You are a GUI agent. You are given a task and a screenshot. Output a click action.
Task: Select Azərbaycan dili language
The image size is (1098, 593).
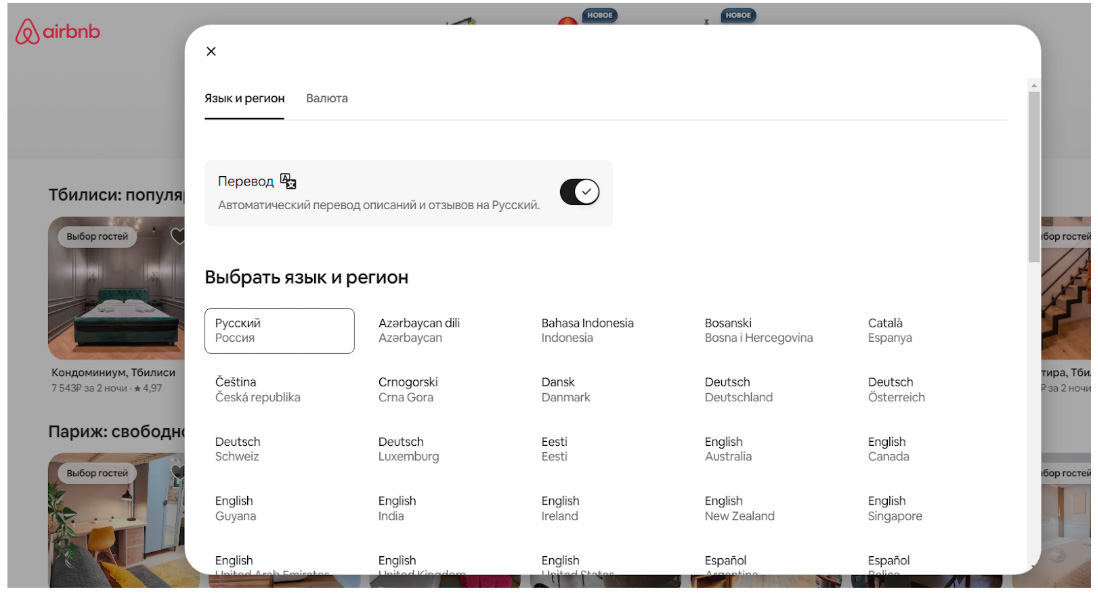coord(419,331)
